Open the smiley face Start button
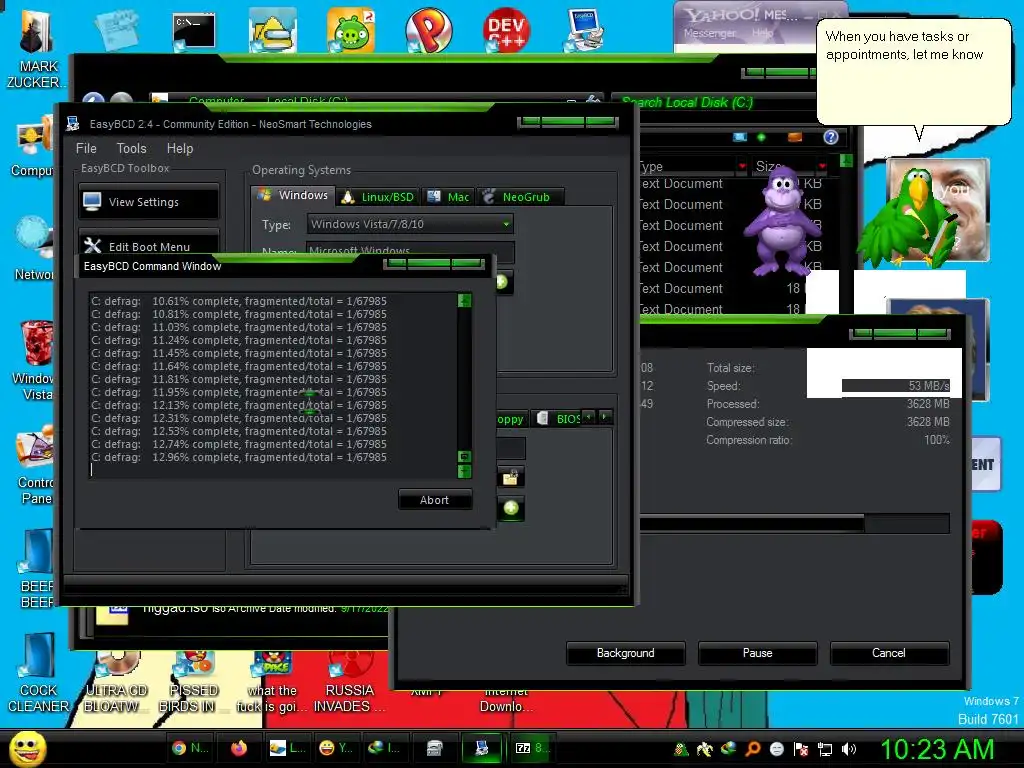The image size is (1024, 768). tap(27, 748)
